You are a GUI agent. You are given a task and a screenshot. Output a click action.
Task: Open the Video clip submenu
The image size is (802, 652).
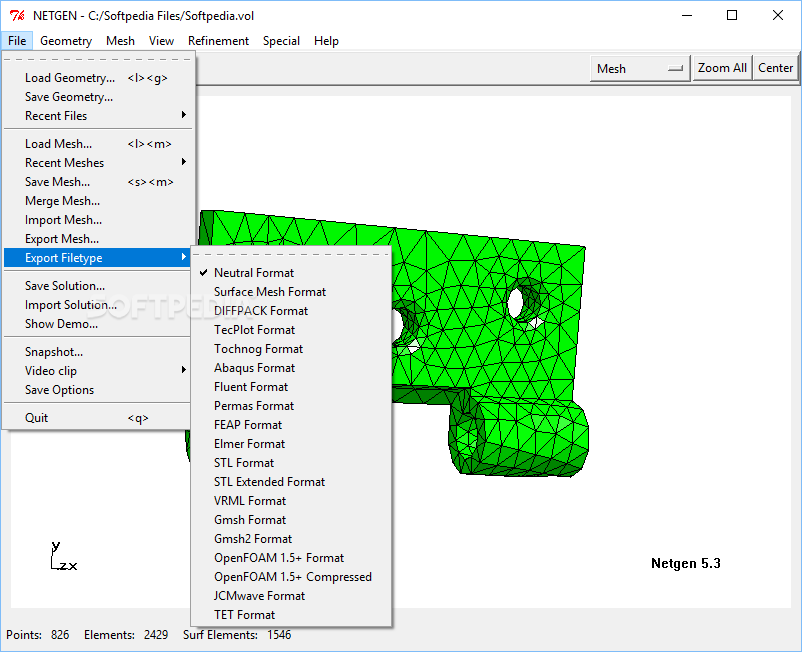point(98,370)
